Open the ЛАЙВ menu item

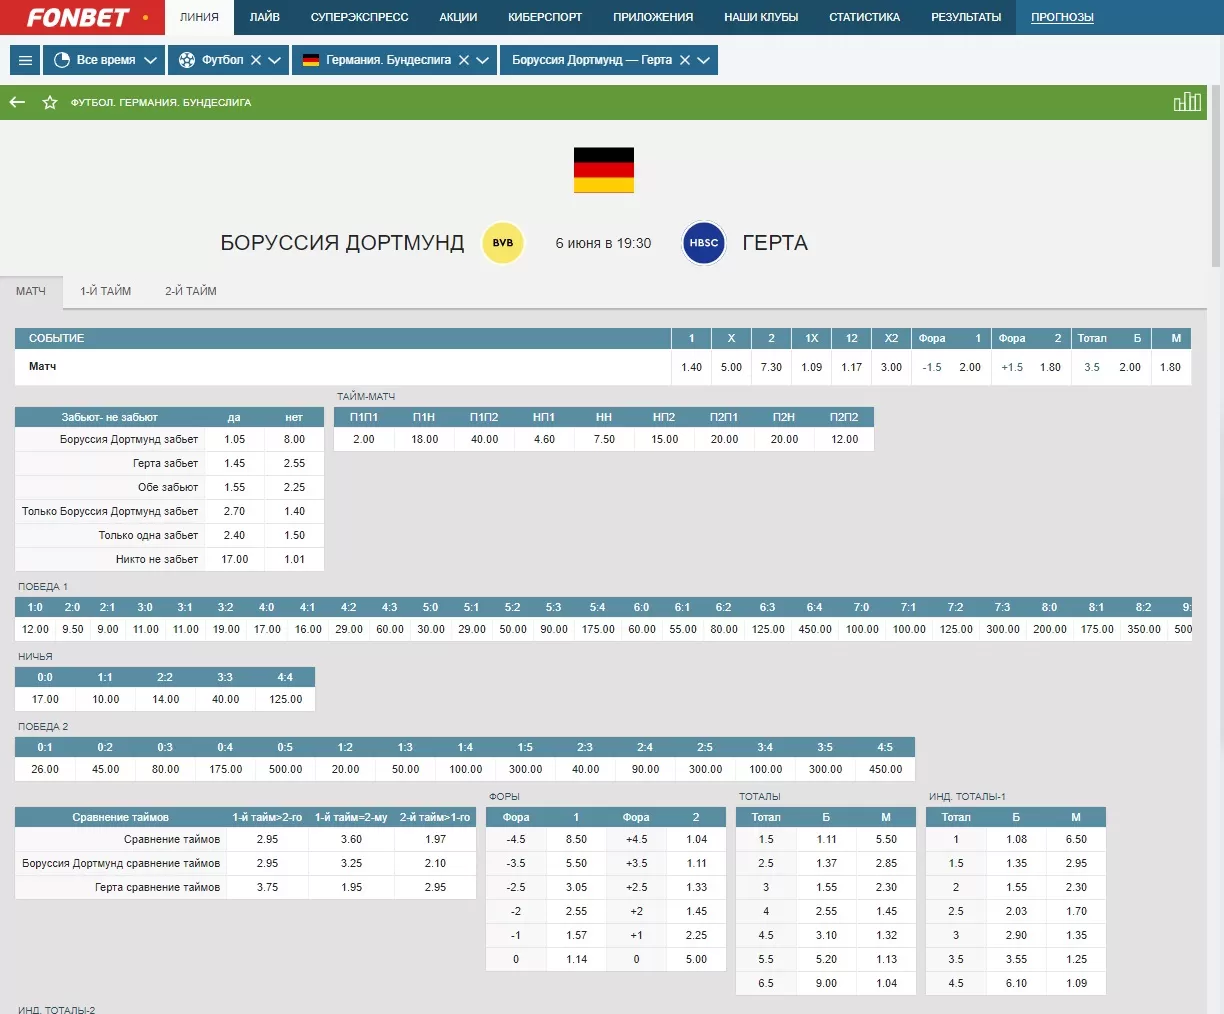click(264, 17)
